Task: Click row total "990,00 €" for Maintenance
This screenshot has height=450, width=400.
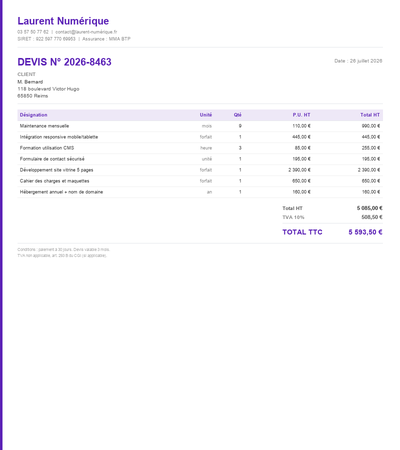Action: point(371,126)
